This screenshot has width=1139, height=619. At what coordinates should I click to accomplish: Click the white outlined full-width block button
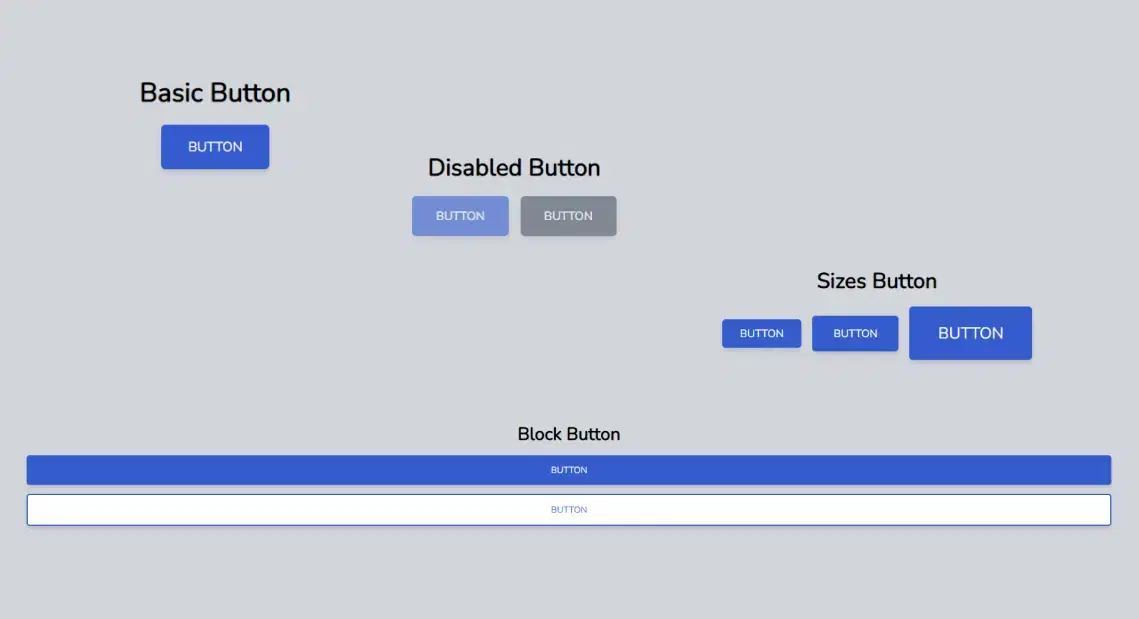[568, 510]
